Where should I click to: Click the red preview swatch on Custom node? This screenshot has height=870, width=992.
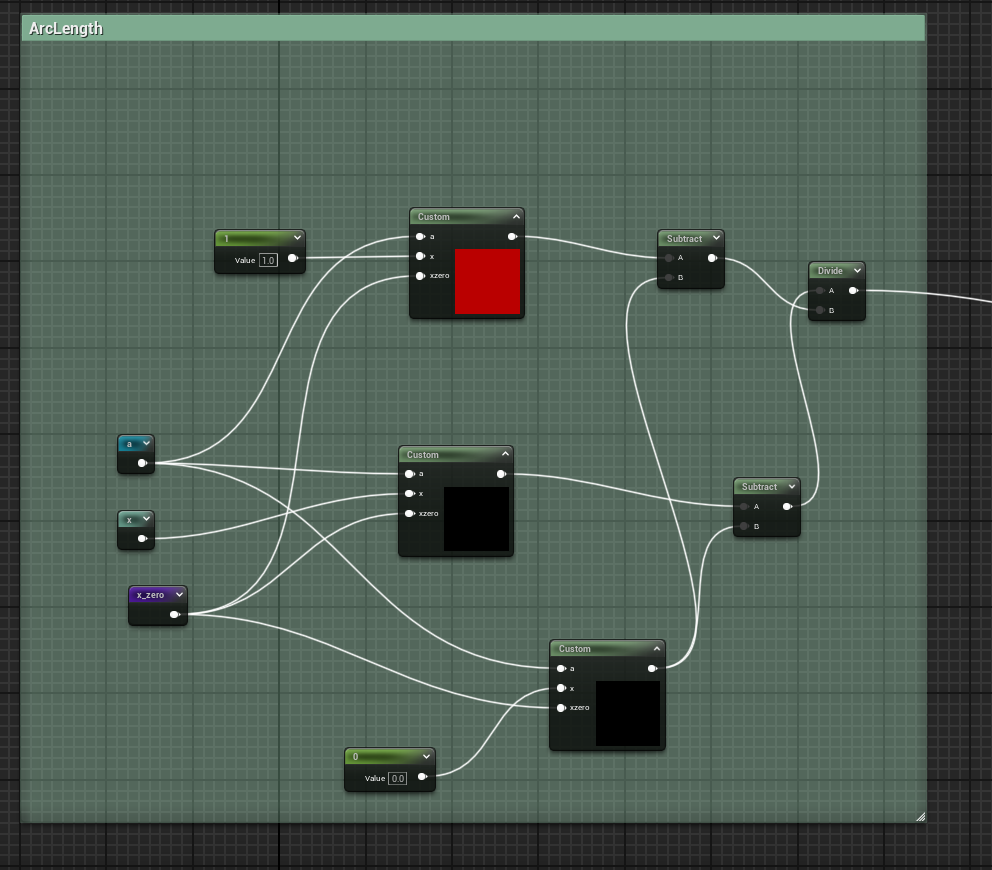pyautogui.click(x=487, y=282)
